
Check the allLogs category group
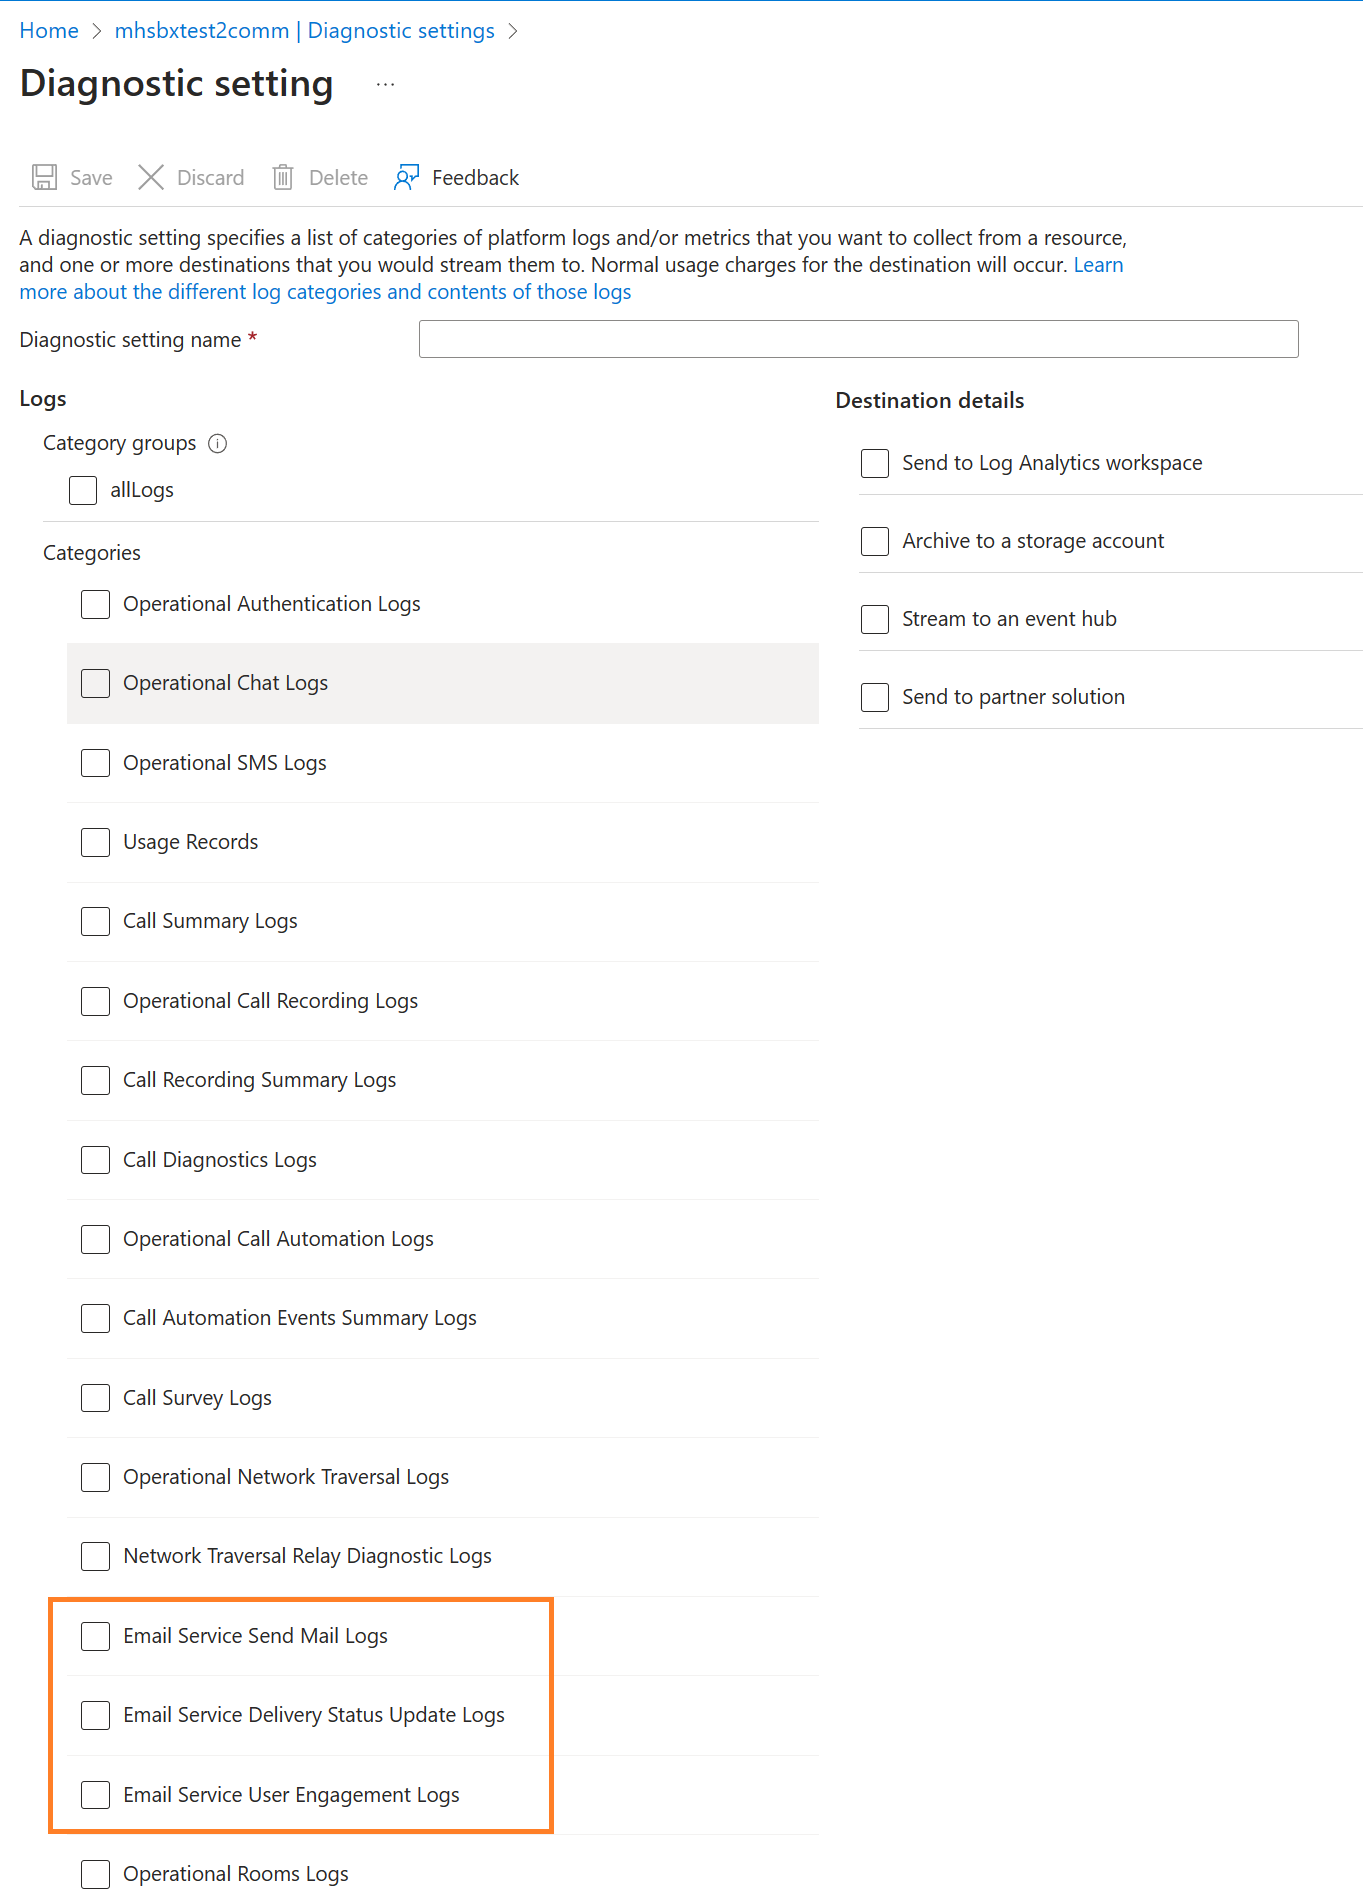point(83,490)
